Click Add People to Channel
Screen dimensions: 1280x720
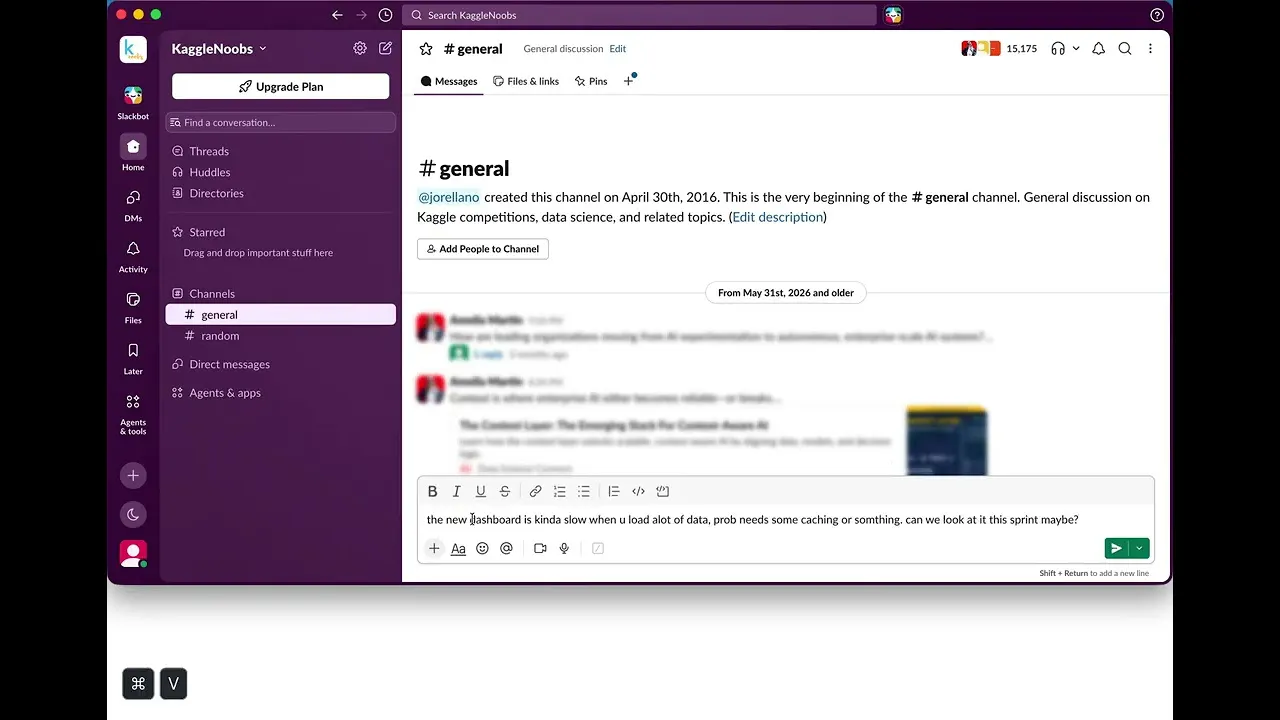tap(483, 249)
